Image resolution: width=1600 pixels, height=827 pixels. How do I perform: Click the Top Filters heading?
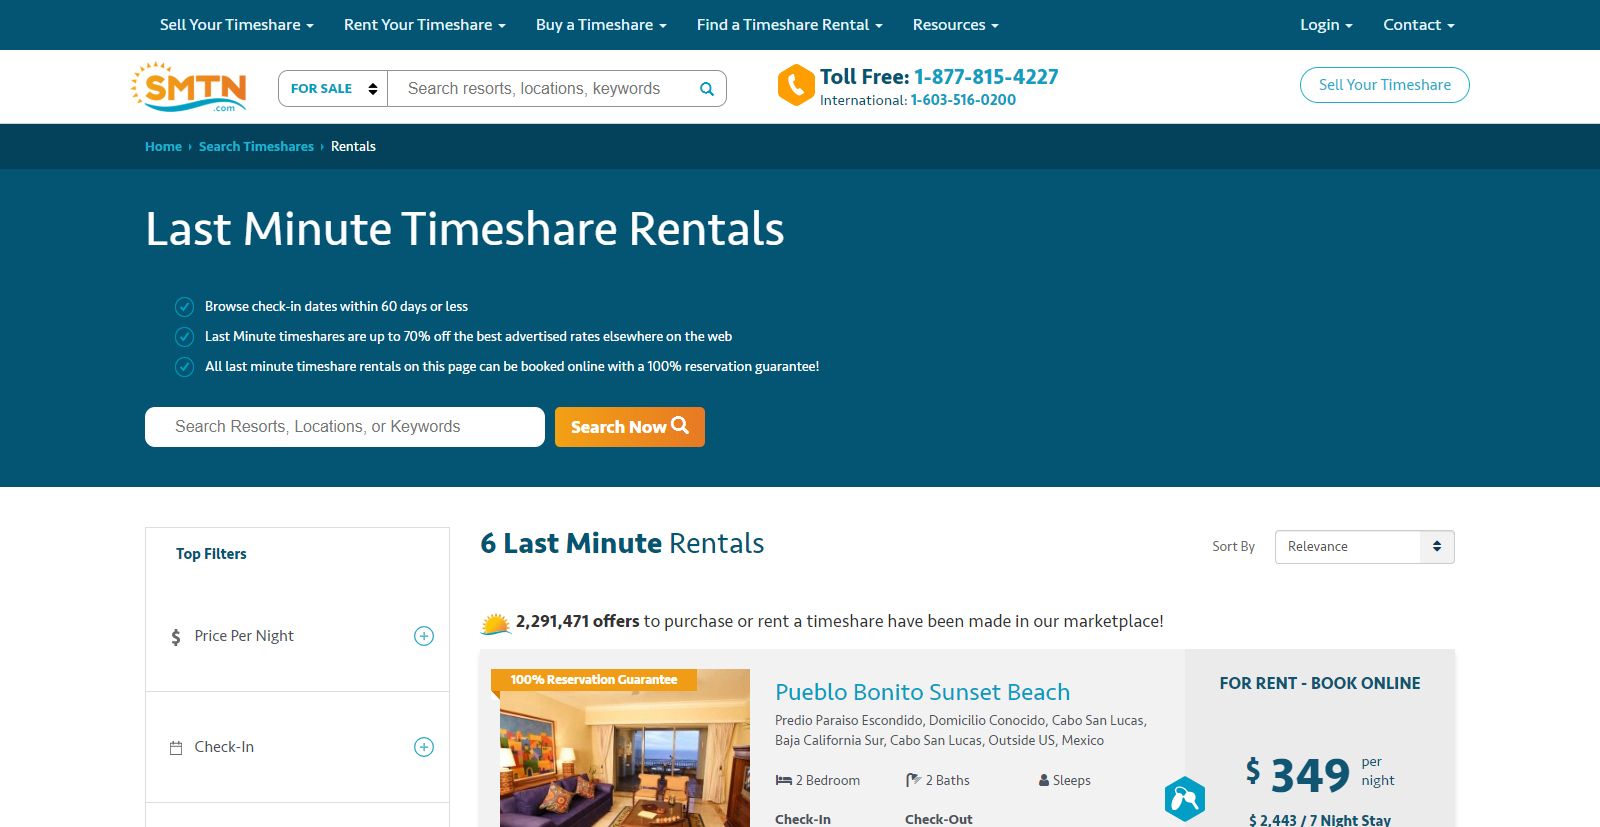click(211, 554)
